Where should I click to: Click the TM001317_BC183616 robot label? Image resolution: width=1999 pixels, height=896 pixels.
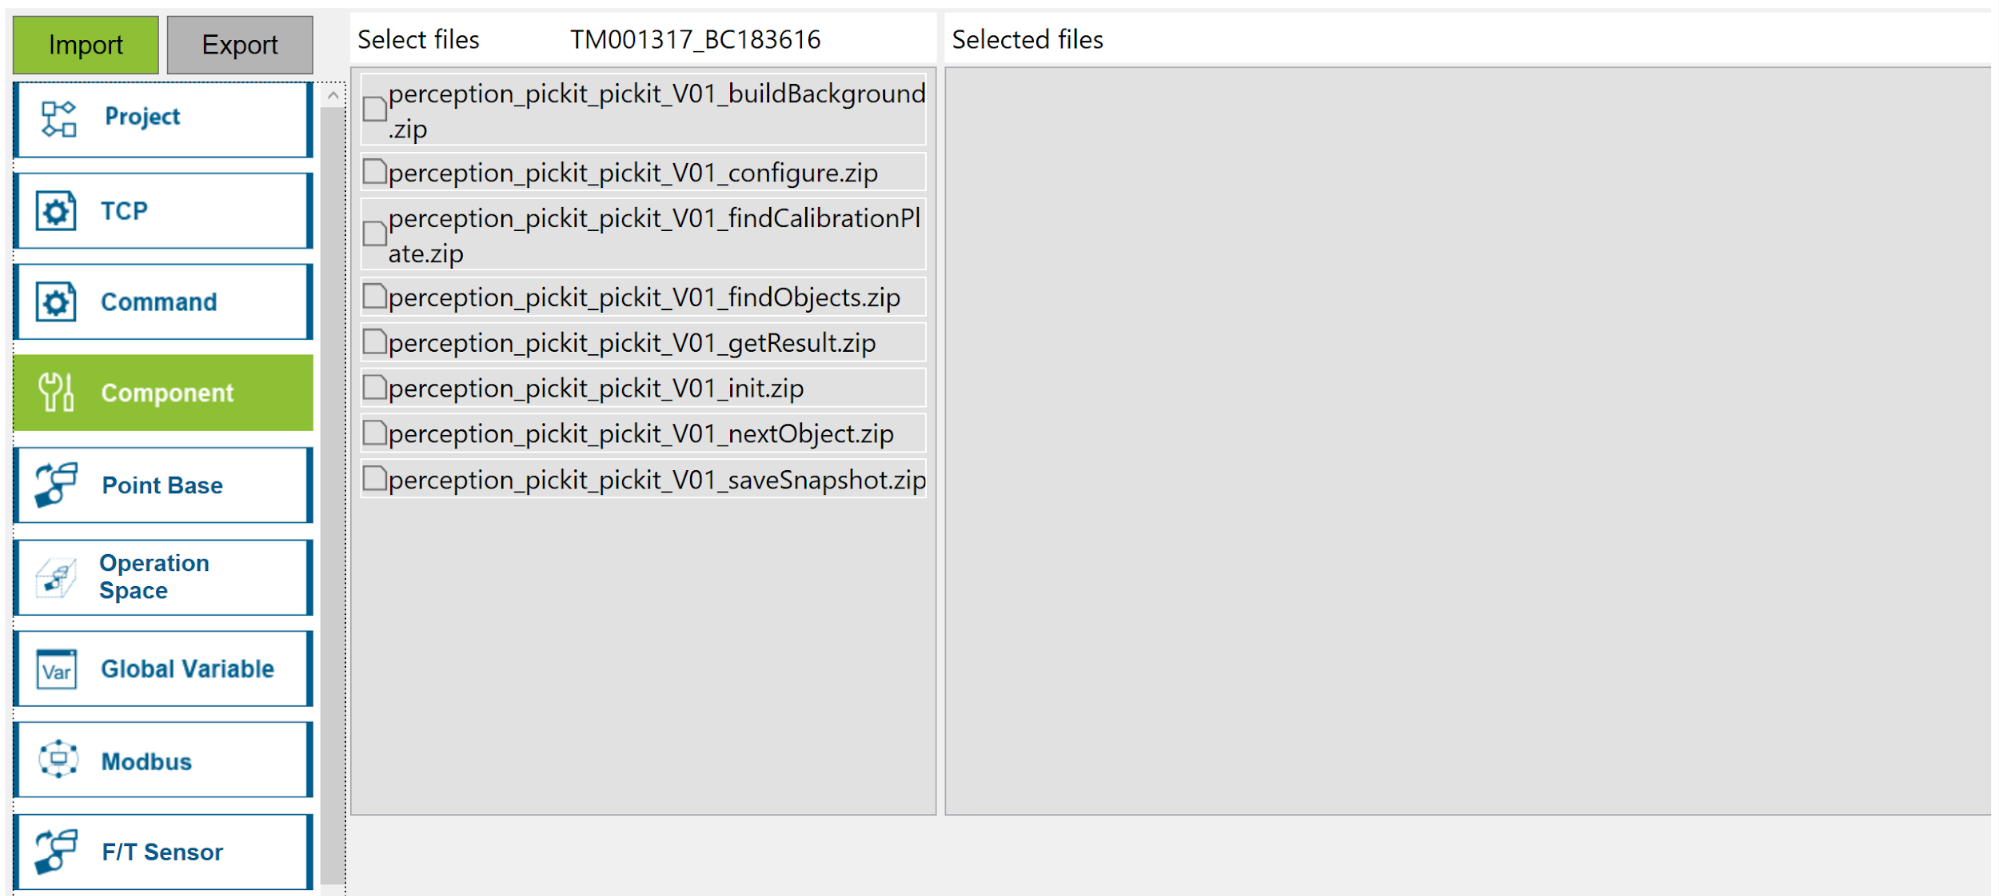tap(694, 39)
